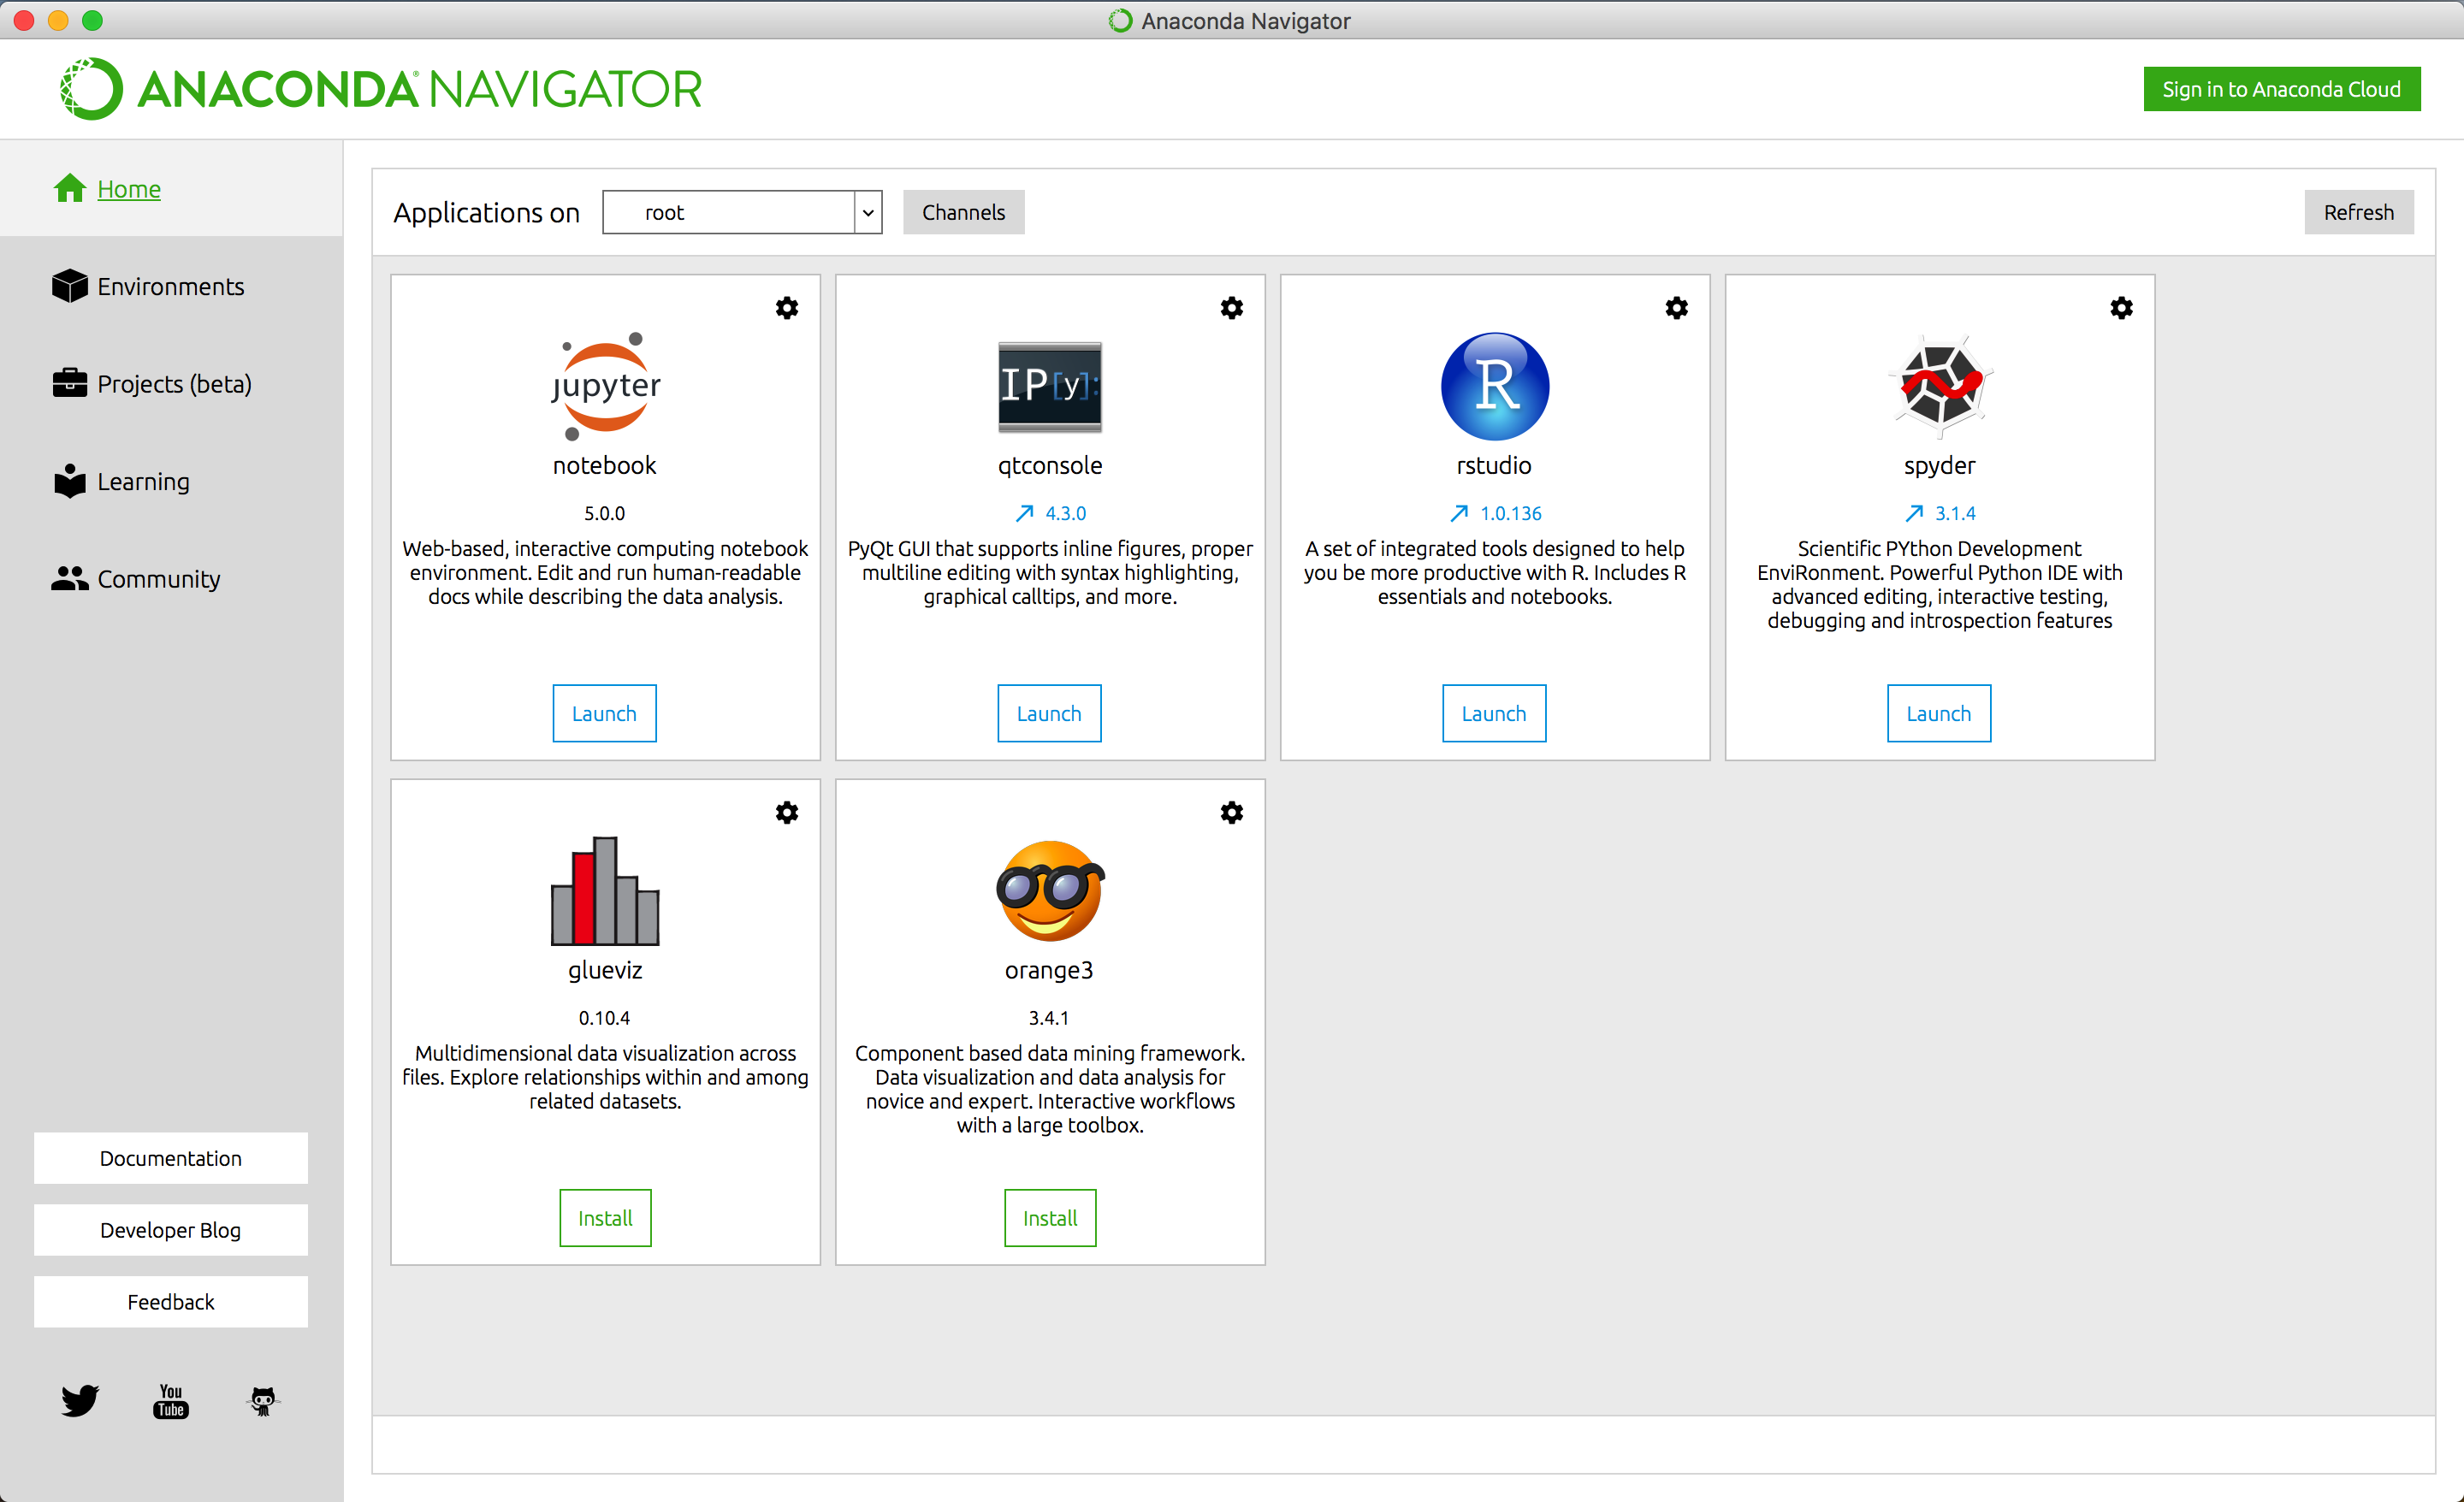
Task: Click the IPython qtconsole logo
Action: (1050, 387)
